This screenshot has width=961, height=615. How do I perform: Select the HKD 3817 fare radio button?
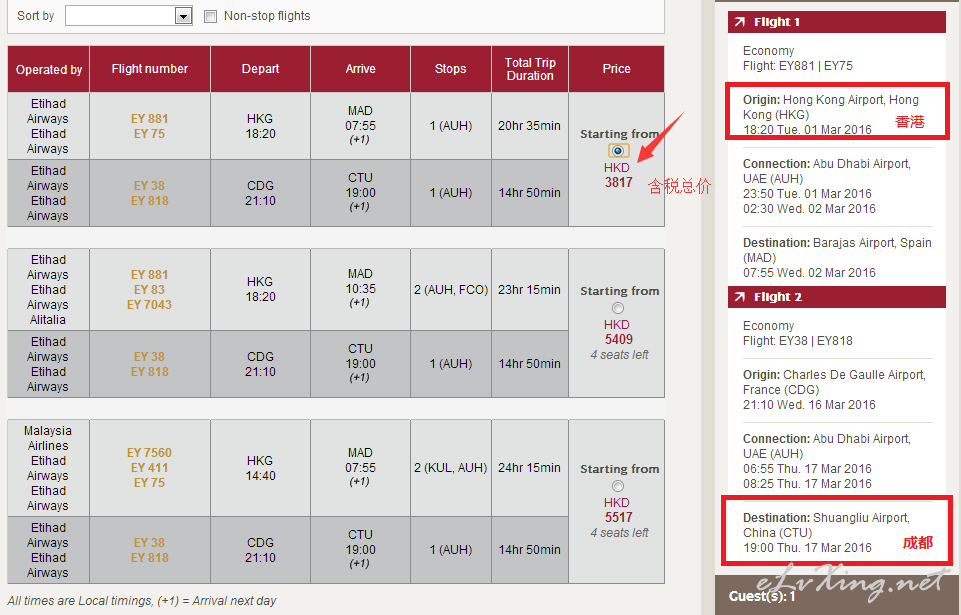618,151
